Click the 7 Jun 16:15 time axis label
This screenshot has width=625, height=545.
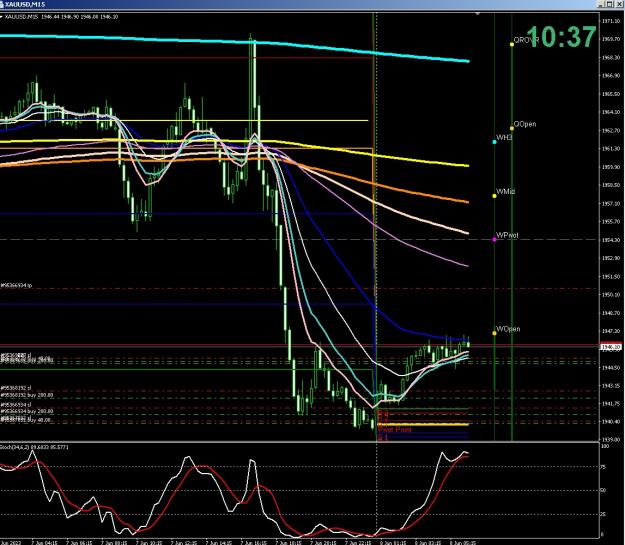pyautogui.click(x=254, y=543)
